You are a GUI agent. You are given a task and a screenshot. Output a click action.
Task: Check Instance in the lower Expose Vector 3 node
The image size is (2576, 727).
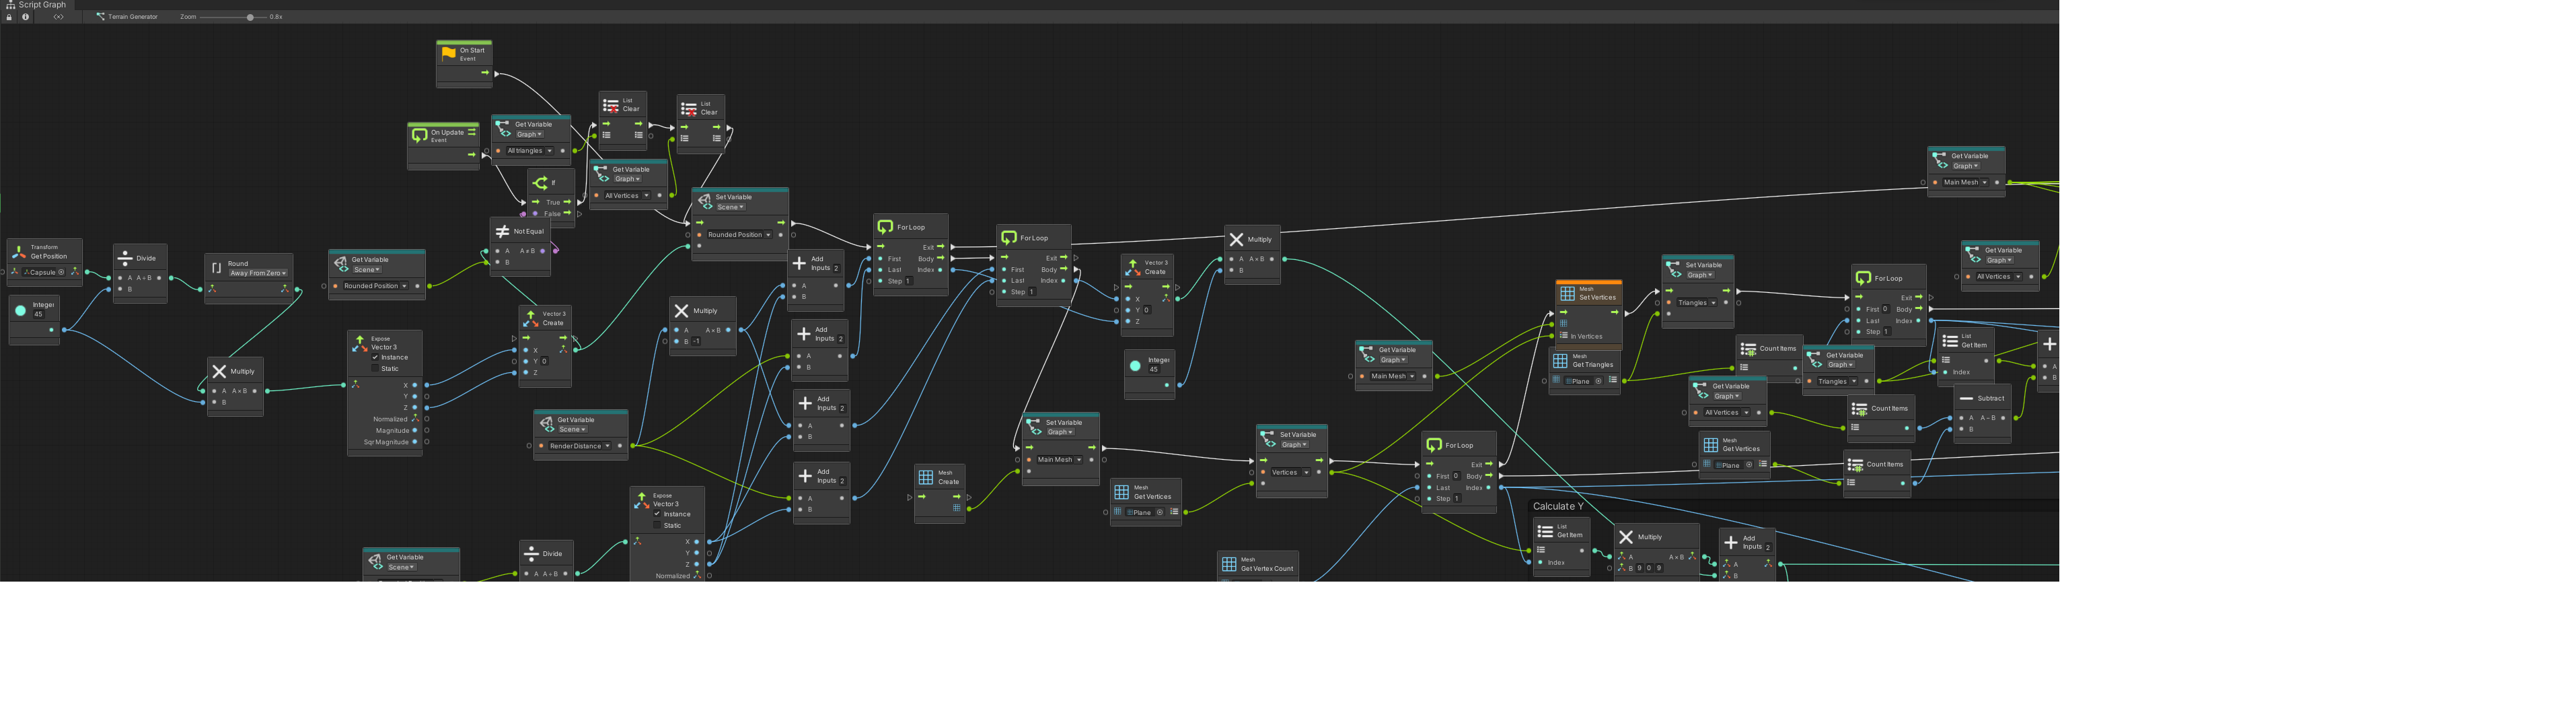point(656,514)
